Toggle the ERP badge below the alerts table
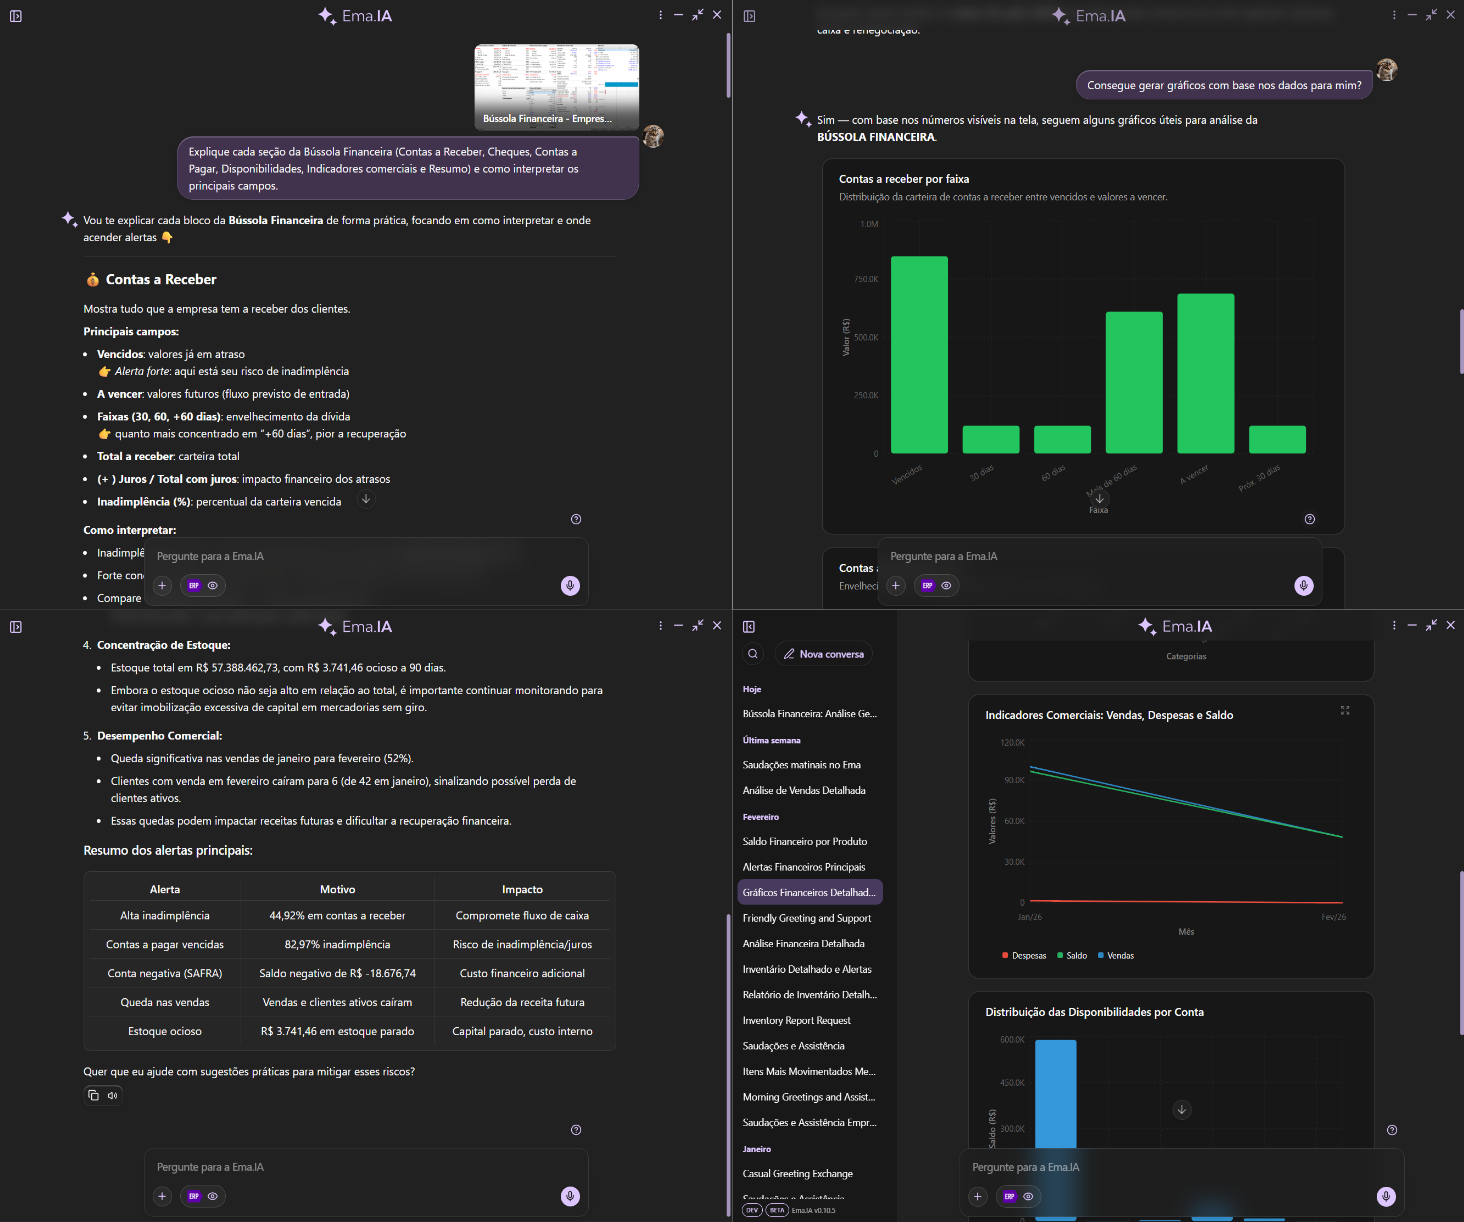Viewport: 1464px width, 1222px height. (x=194, y=1196)
